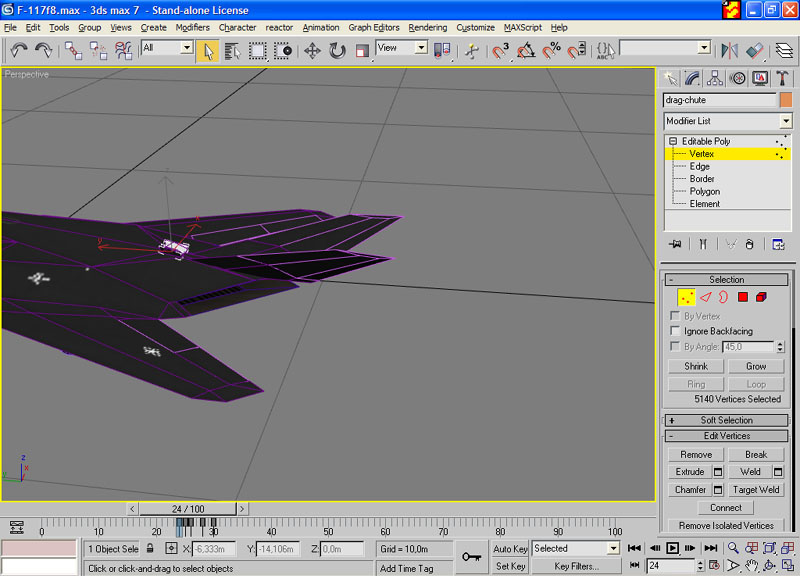Expand the Soft Selection rollout
This screenshot has width=800, height=576.
click(x=727, y=420)
